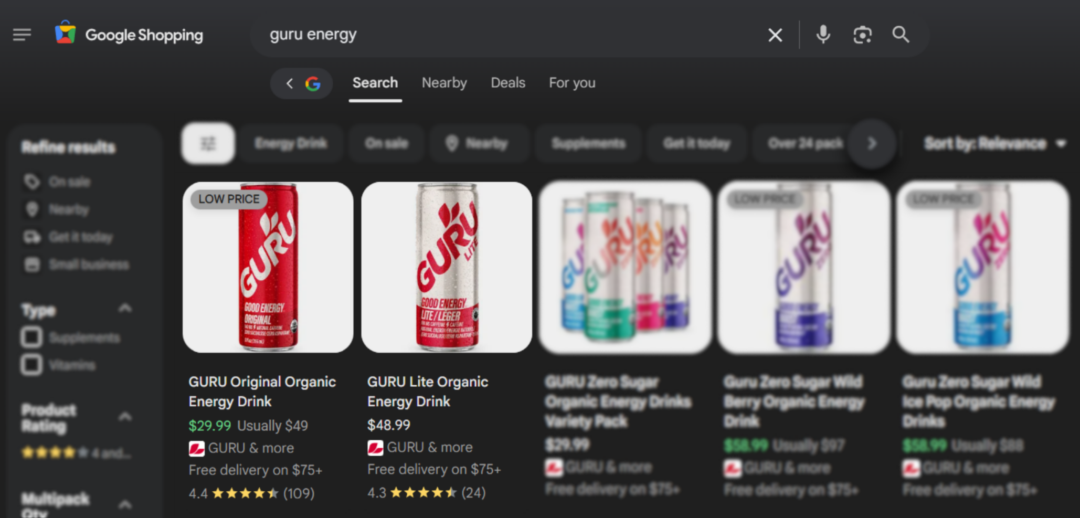The image size is (1080, 518).
Task: Switch to the Nearby tab
Action: [x=444, y=83]
